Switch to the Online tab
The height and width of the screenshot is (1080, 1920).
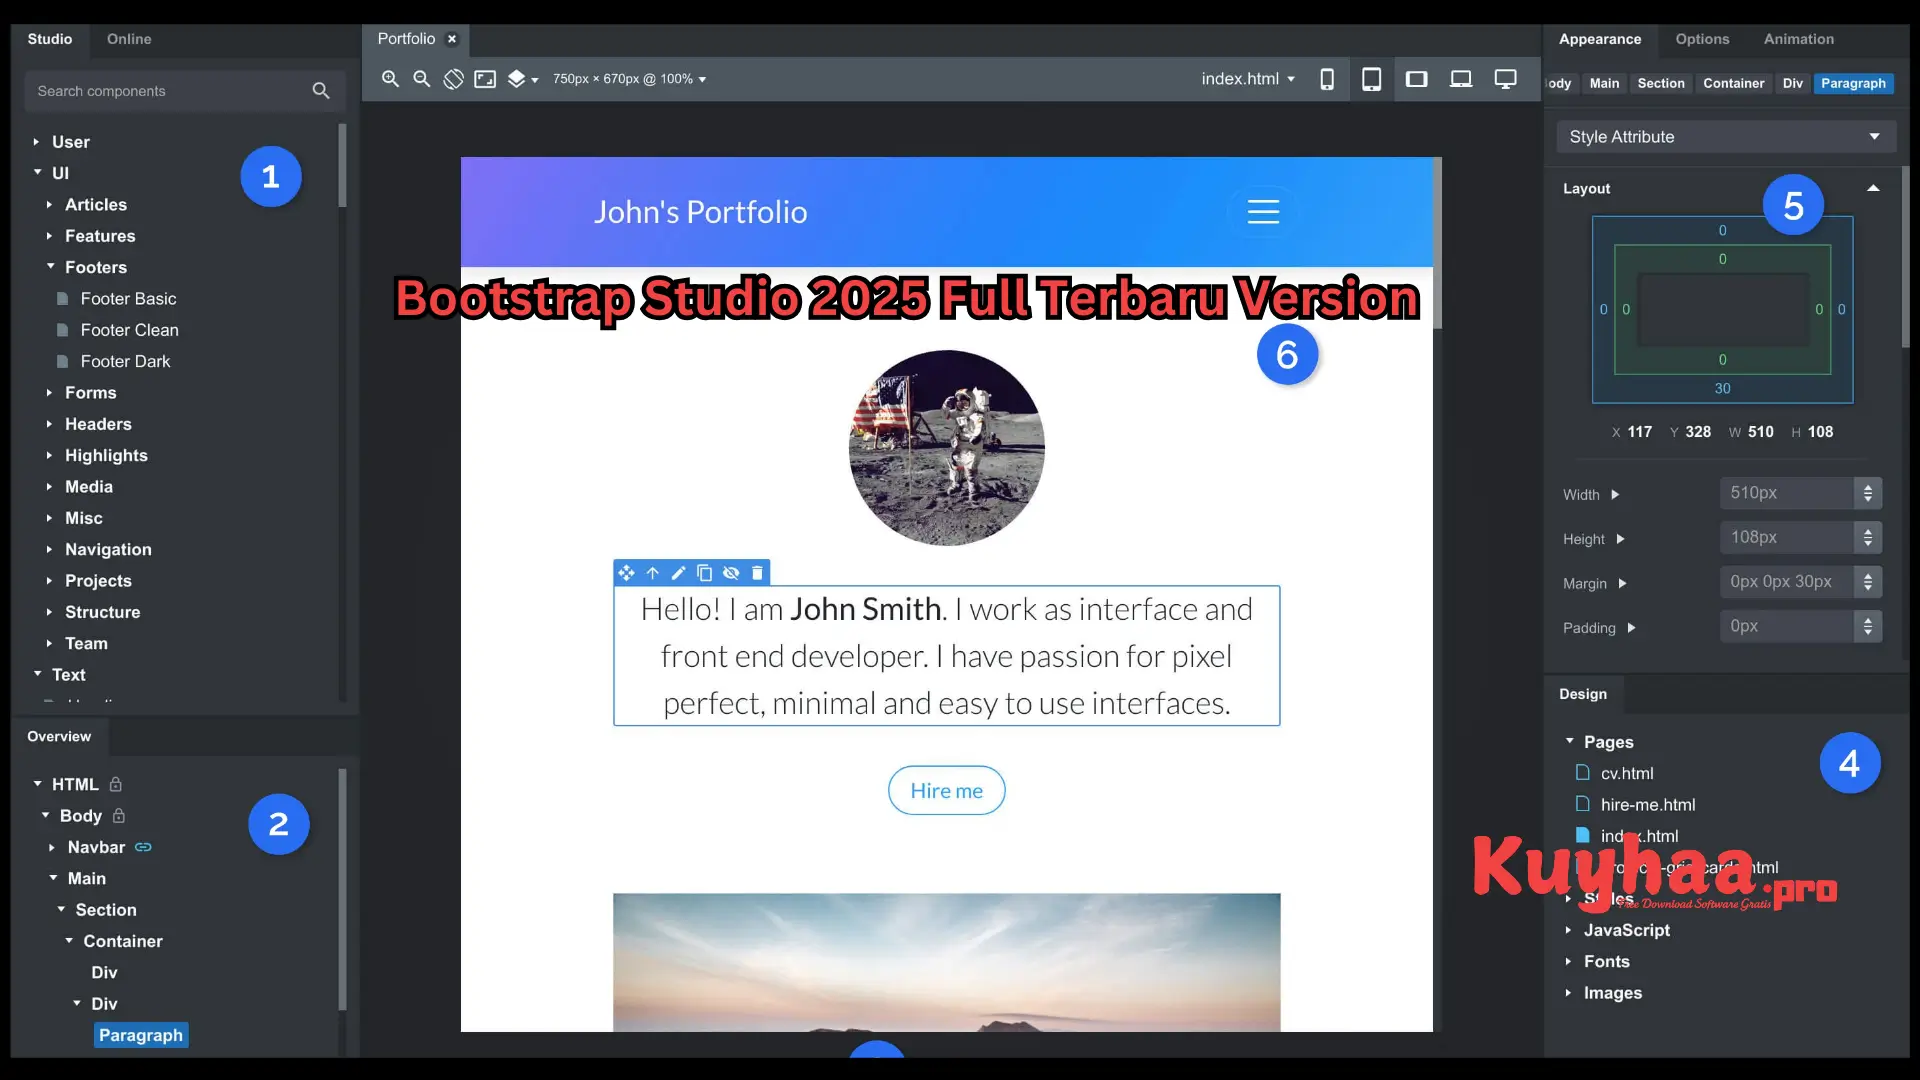point(129,39)
